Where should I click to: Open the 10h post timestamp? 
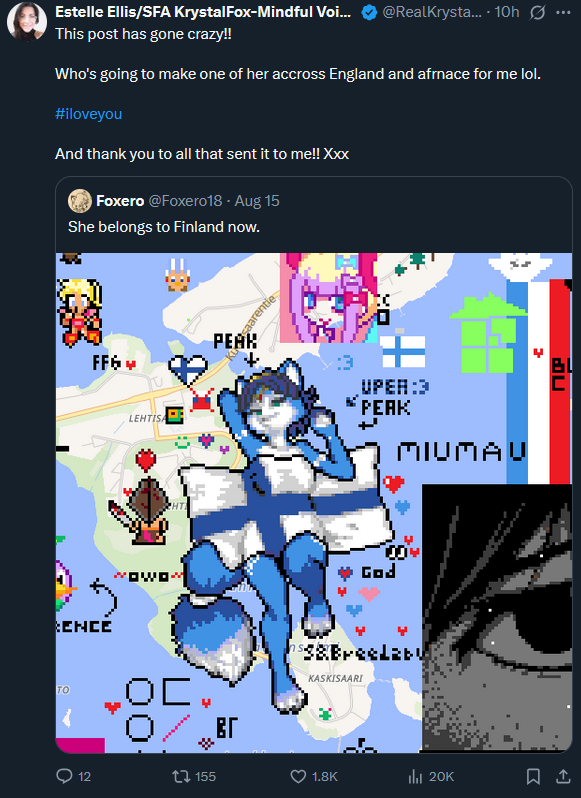click(x=507, y=12)
